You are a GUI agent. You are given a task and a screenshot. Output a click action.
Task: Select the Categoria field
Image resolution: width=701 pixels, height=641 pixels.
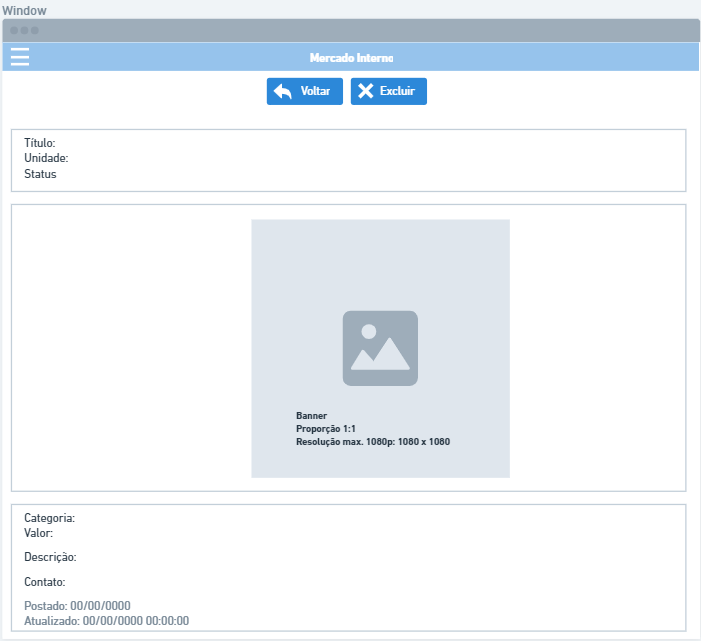point(49,518)
